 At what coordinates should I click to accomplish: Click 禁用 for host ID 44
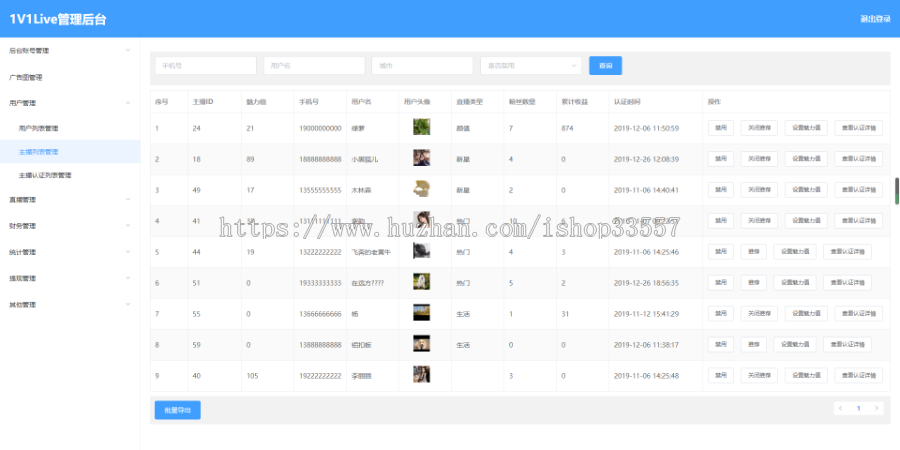pos(720,252)
